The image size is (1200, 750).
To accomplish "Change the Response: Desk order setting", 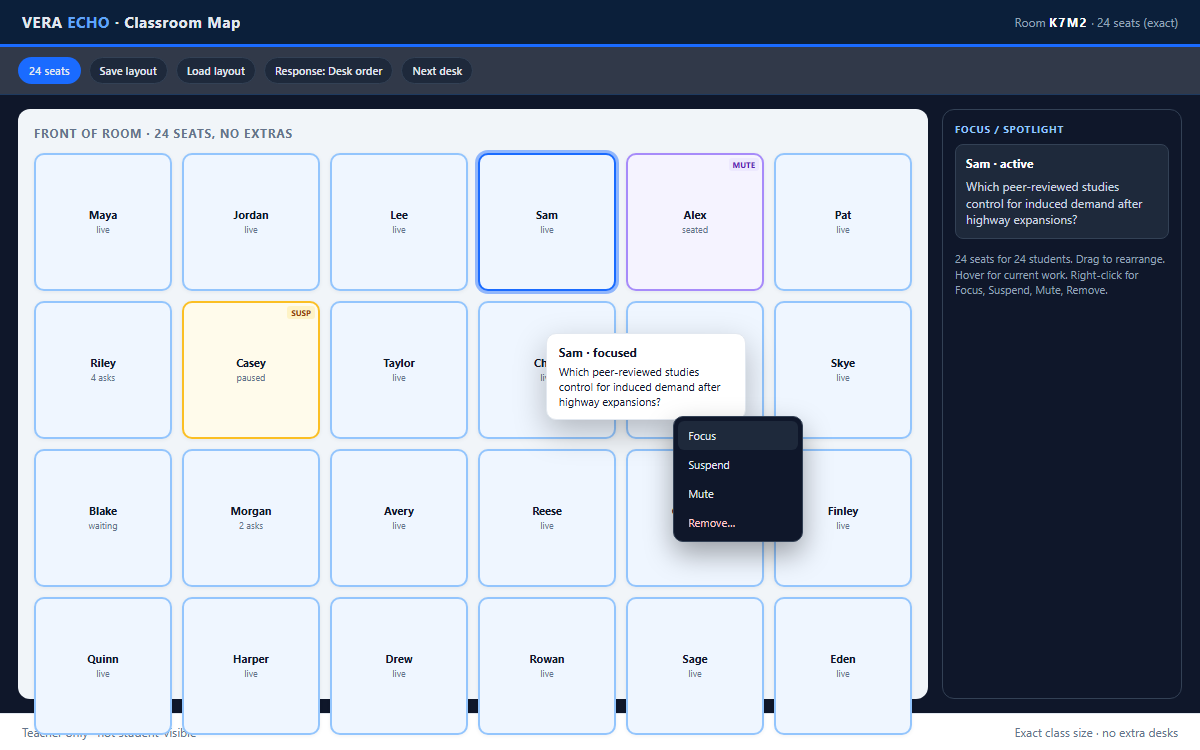I will (329, 71).
